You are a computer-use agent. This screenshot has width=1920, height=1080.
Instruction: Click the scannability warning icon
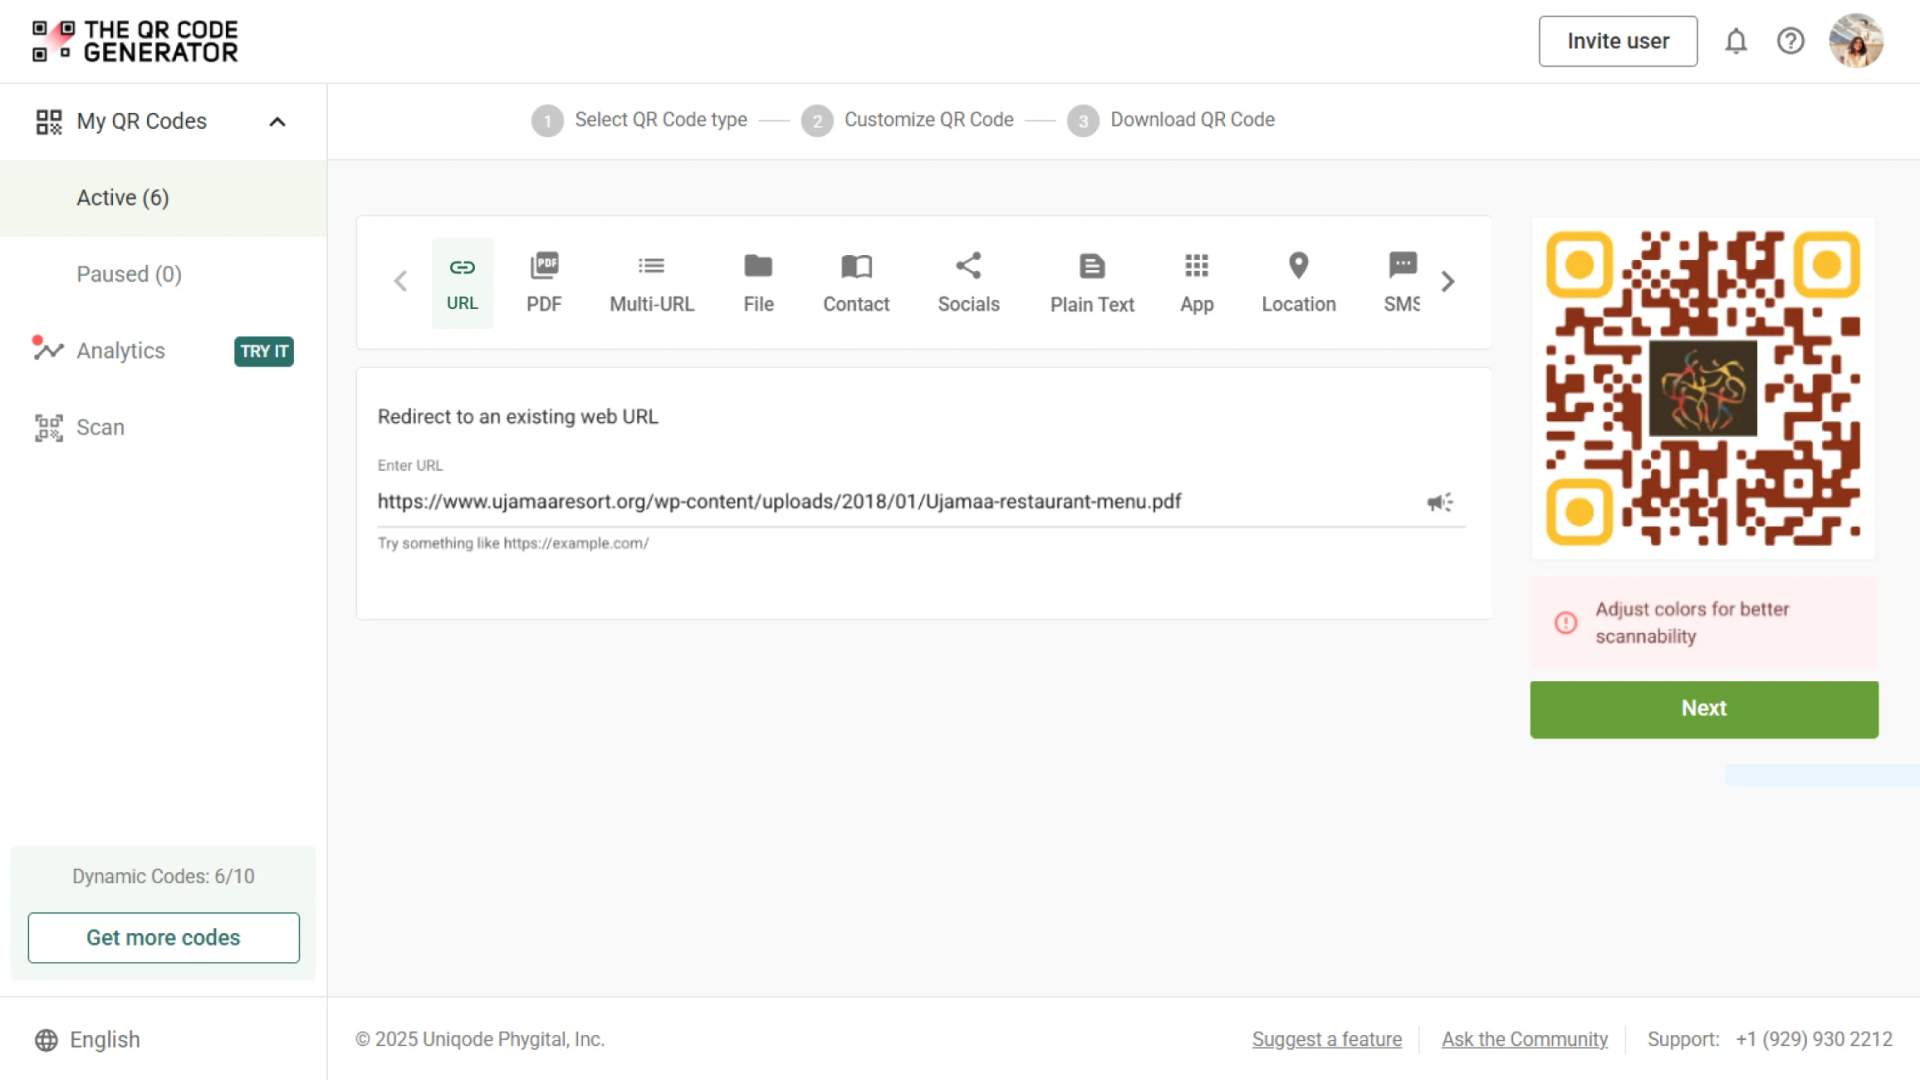click(x=1566, y=623)
